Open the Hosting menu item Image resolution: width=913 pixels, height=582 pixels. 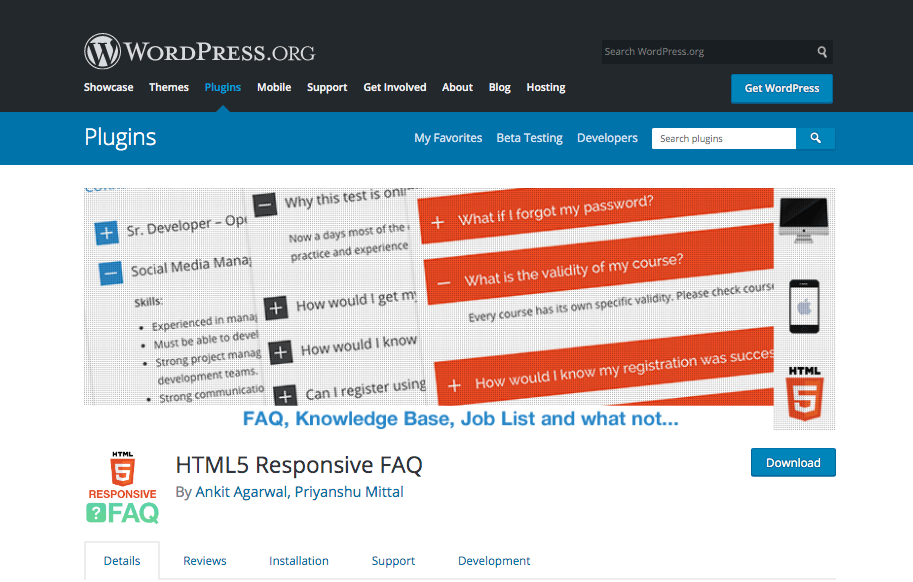[546, 87]
